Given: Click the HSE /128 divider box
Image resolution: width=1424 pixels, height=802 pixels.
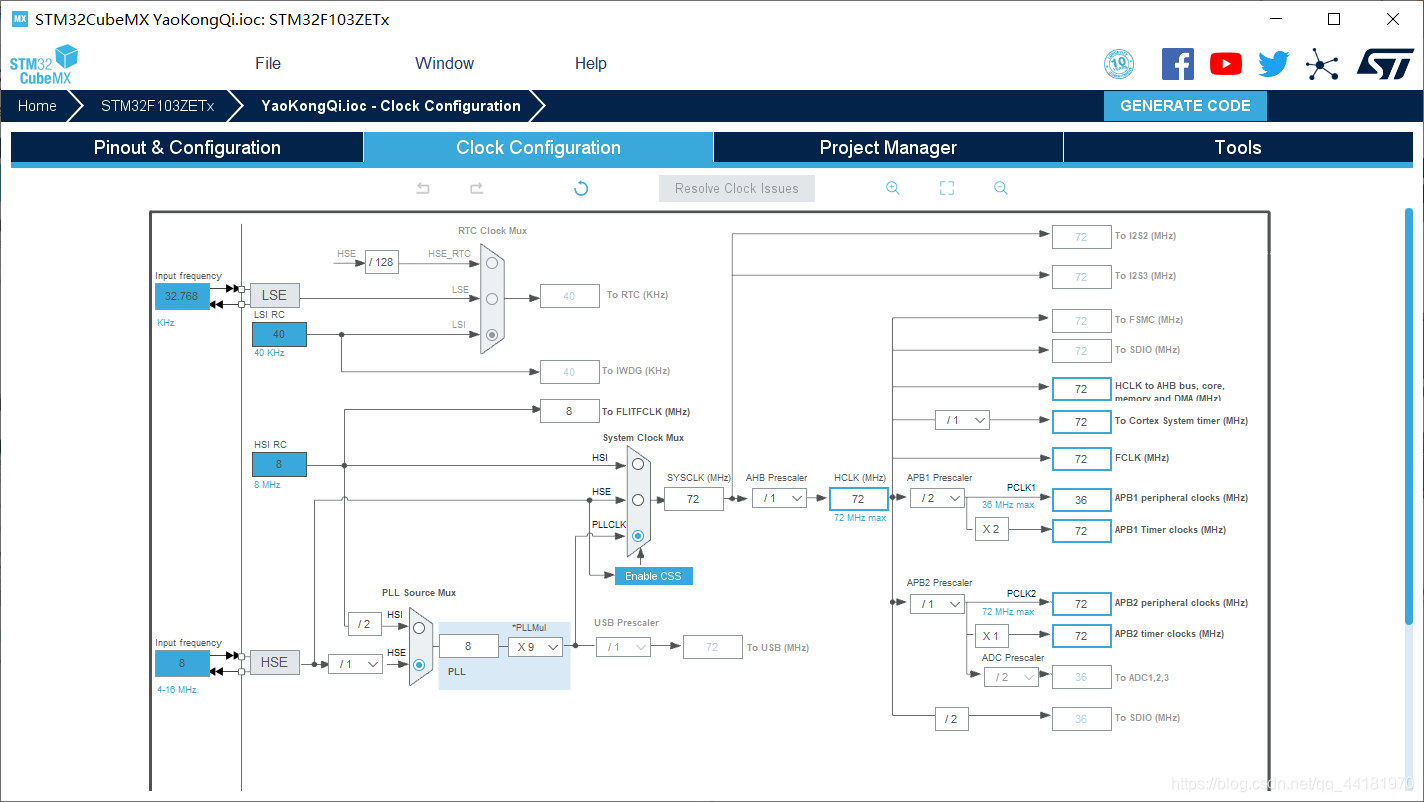Looking at the screenshot, I should (x=381, y=263).
